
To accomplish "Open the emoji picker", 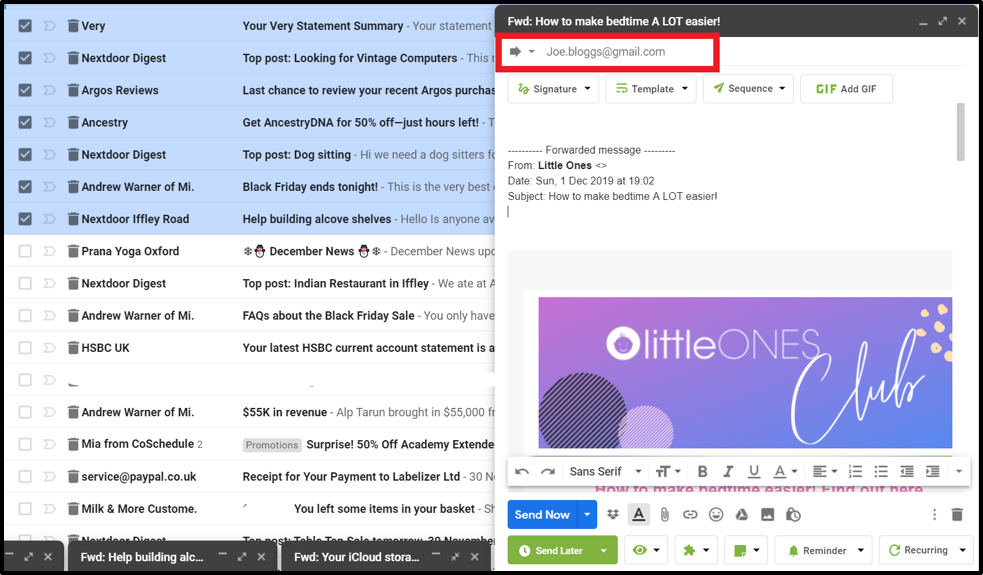I will pos(716,515).
